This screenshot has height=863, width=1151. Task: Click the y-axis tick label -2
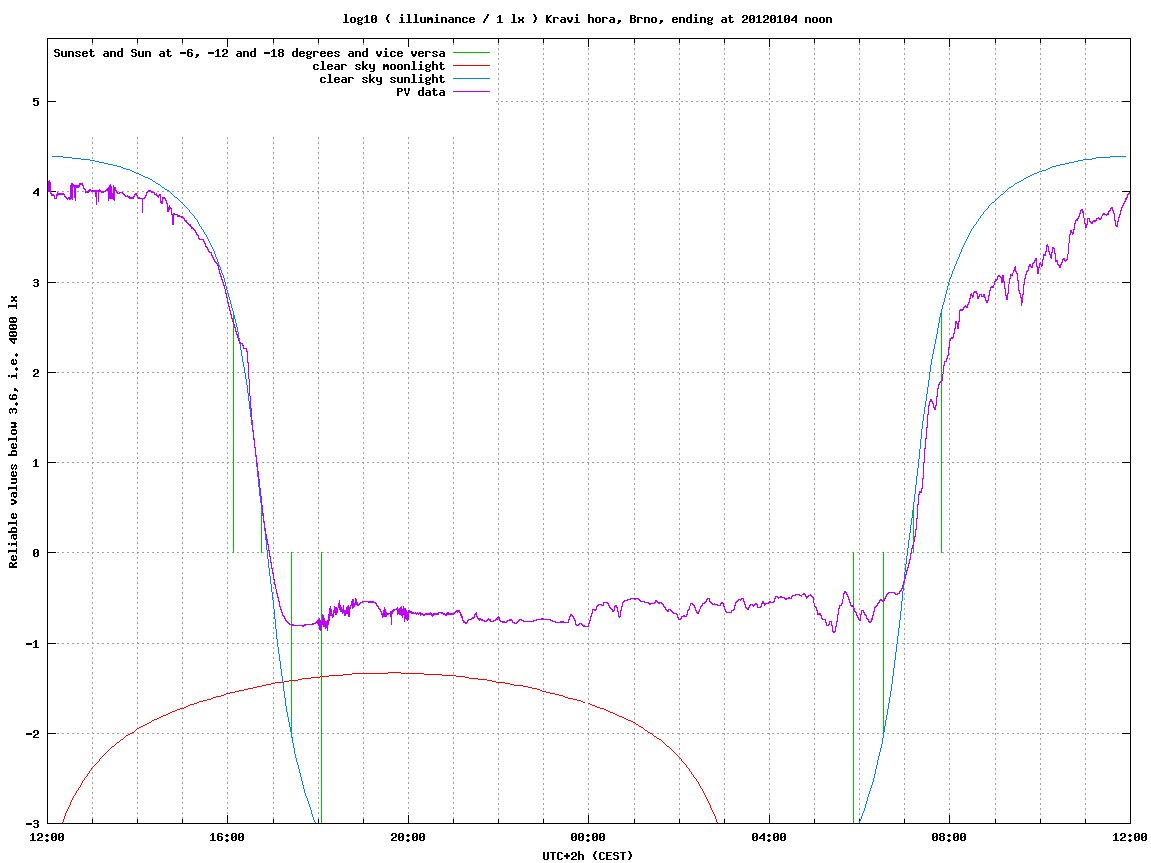(32, 734)
